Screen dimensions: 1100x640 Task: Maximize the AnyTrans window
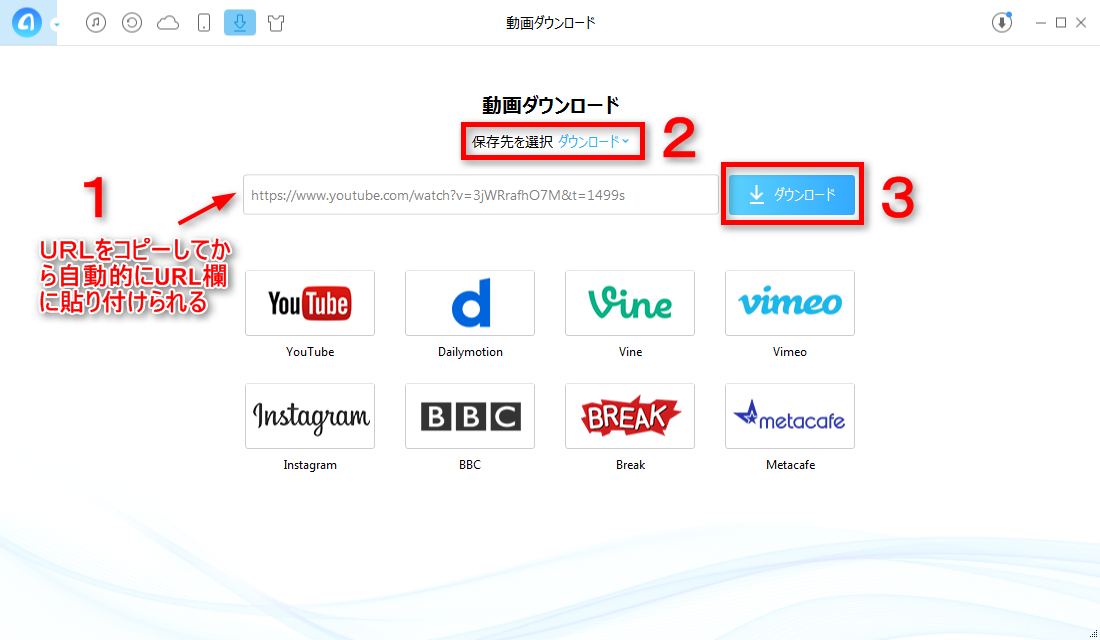coord(1061,22)
